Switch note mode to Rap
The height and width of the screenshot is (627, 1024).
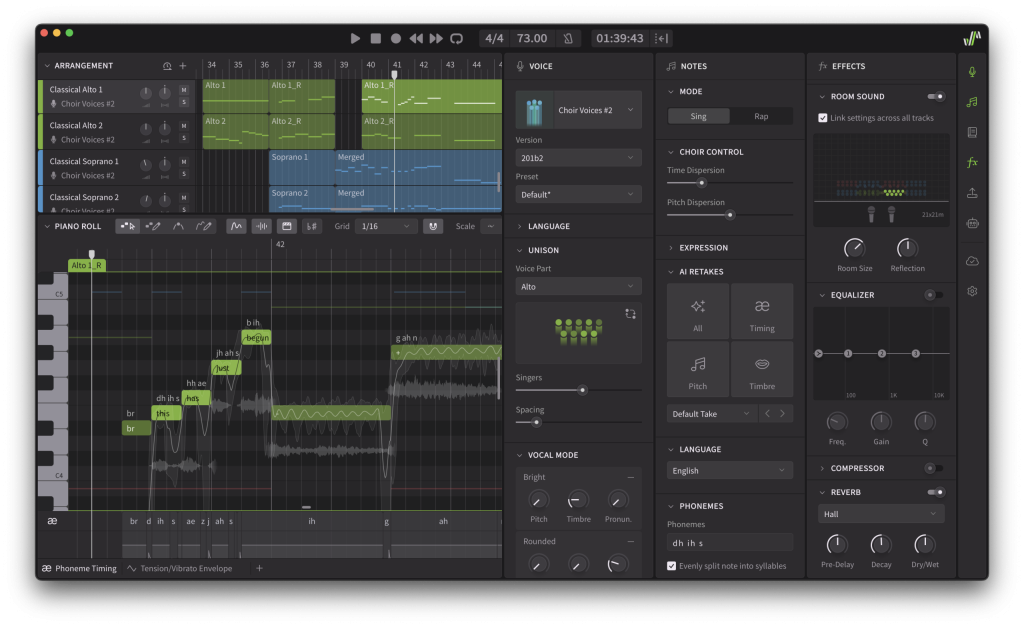tap(761, 116)
